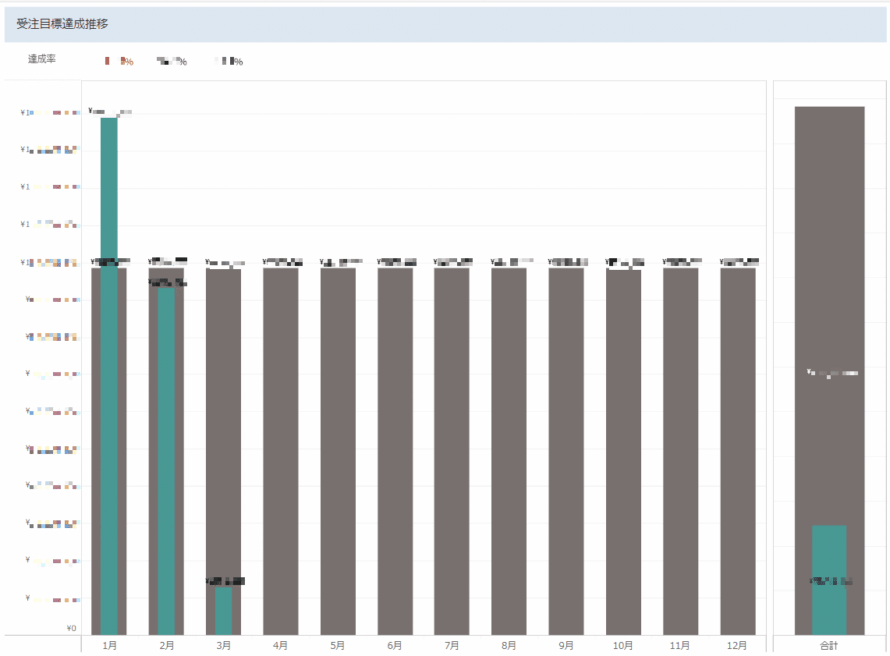Select the gray target bar for 4月
Image resolution: width=890 pixels, height=656 pixels.
[x=281, y=450]
